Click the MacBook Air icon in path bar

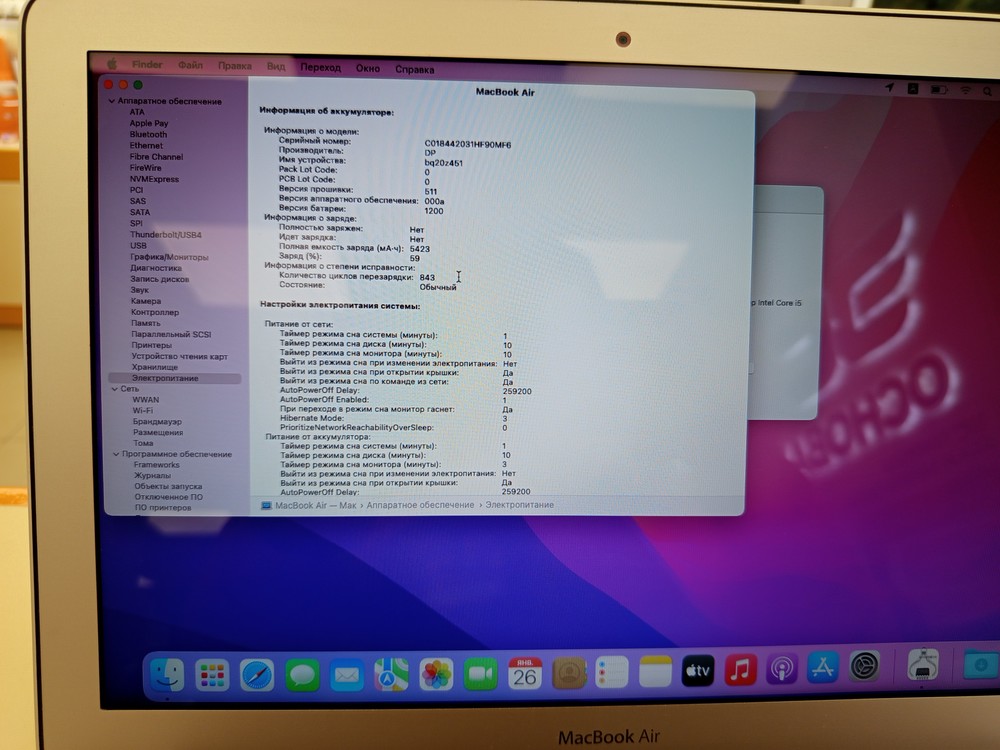267,505
